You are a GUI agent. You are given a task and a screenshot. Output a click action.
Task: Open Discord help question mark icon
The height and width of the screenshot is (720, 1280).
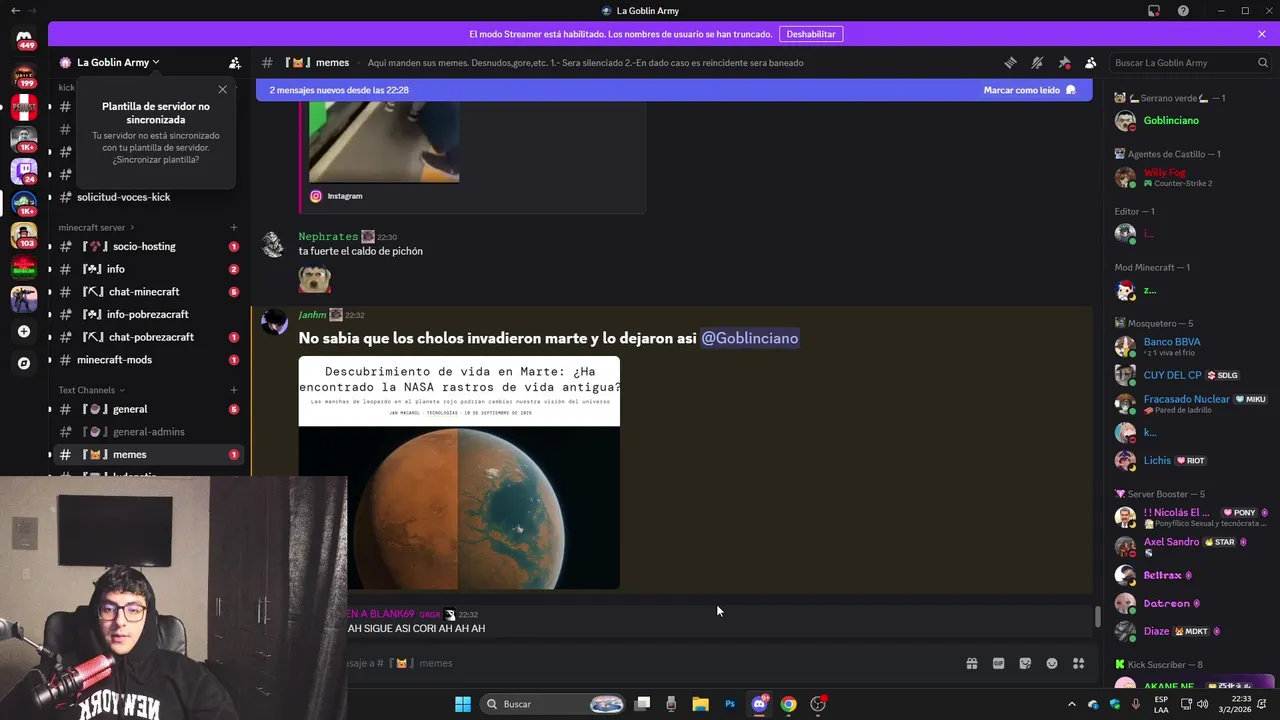tap(1184, 11)
